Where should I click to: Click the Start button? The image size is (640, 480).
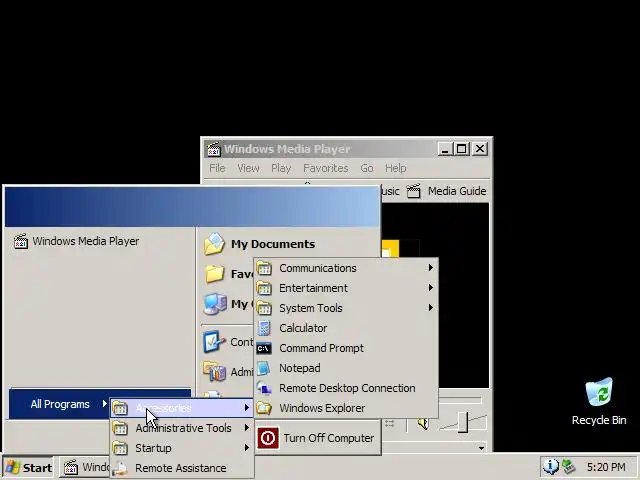coord(28,467)
